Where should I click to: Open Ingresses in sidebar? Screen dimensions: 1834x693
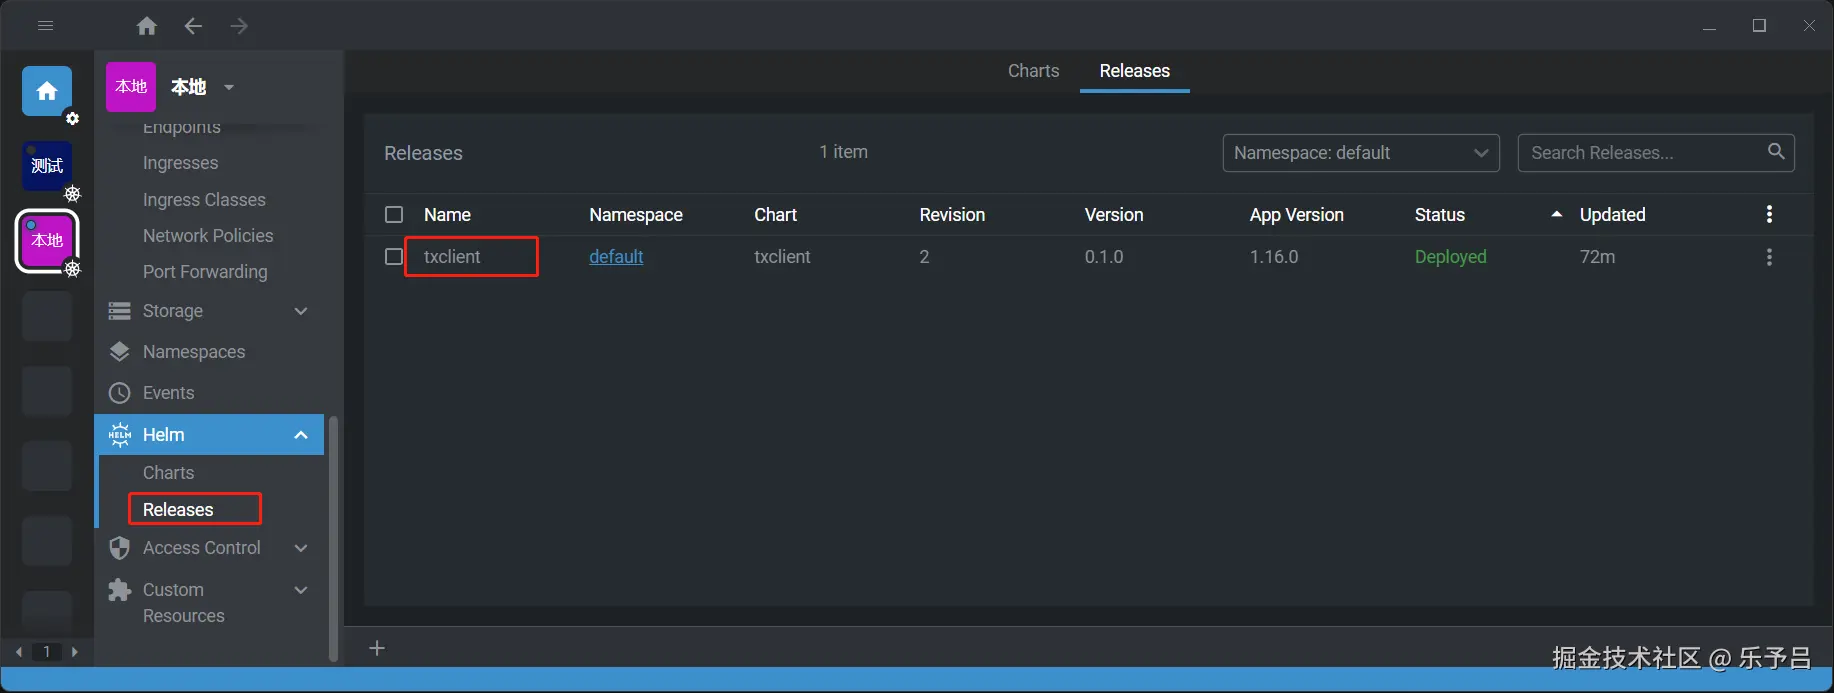coord(180,163)
